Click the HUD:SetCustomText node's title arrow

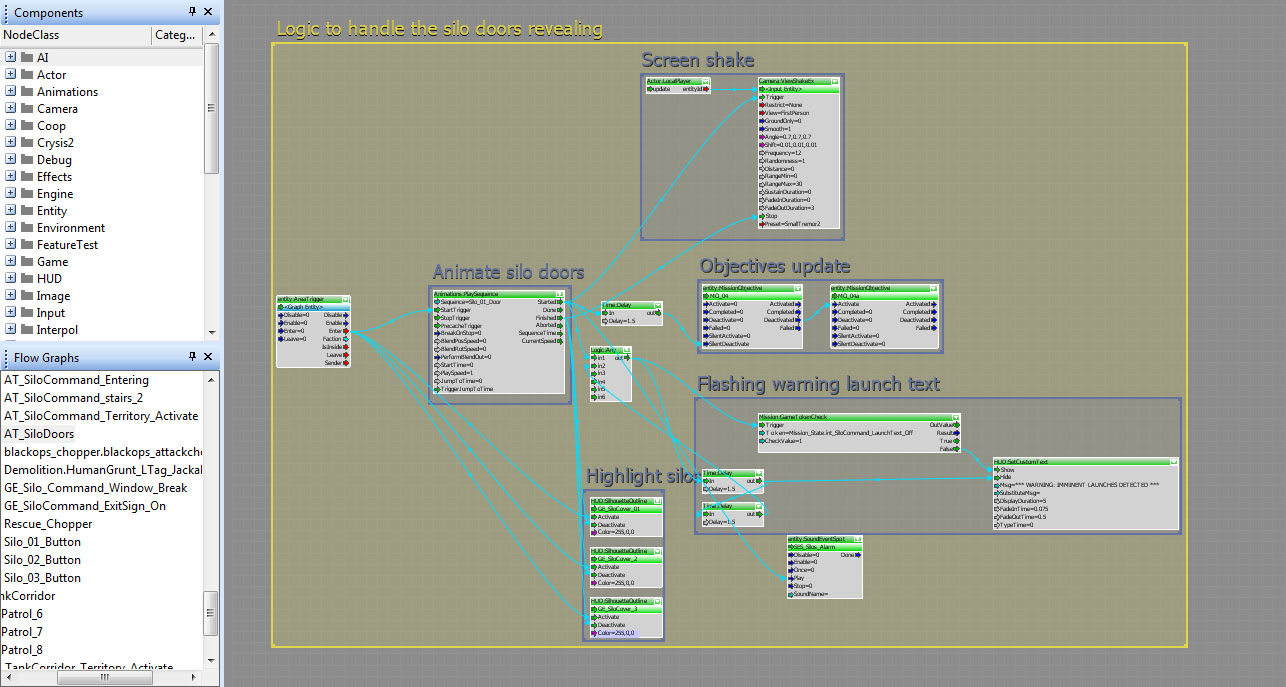1174,461
